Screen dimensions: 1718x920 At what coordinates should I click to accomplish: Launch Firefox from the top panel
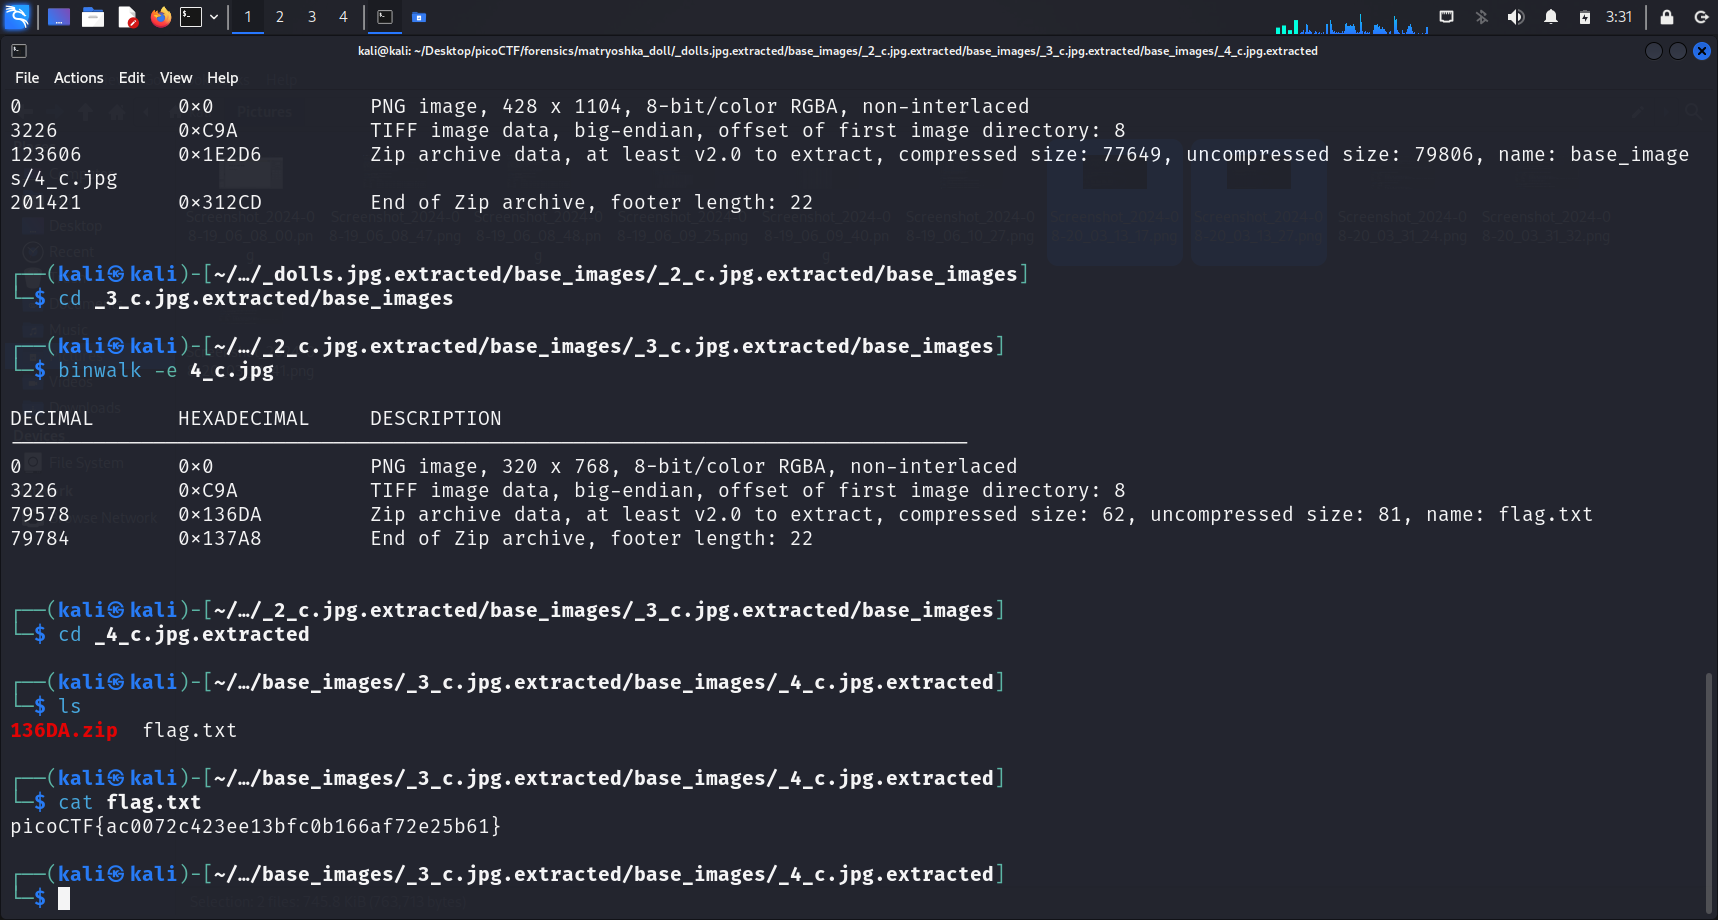160,17
